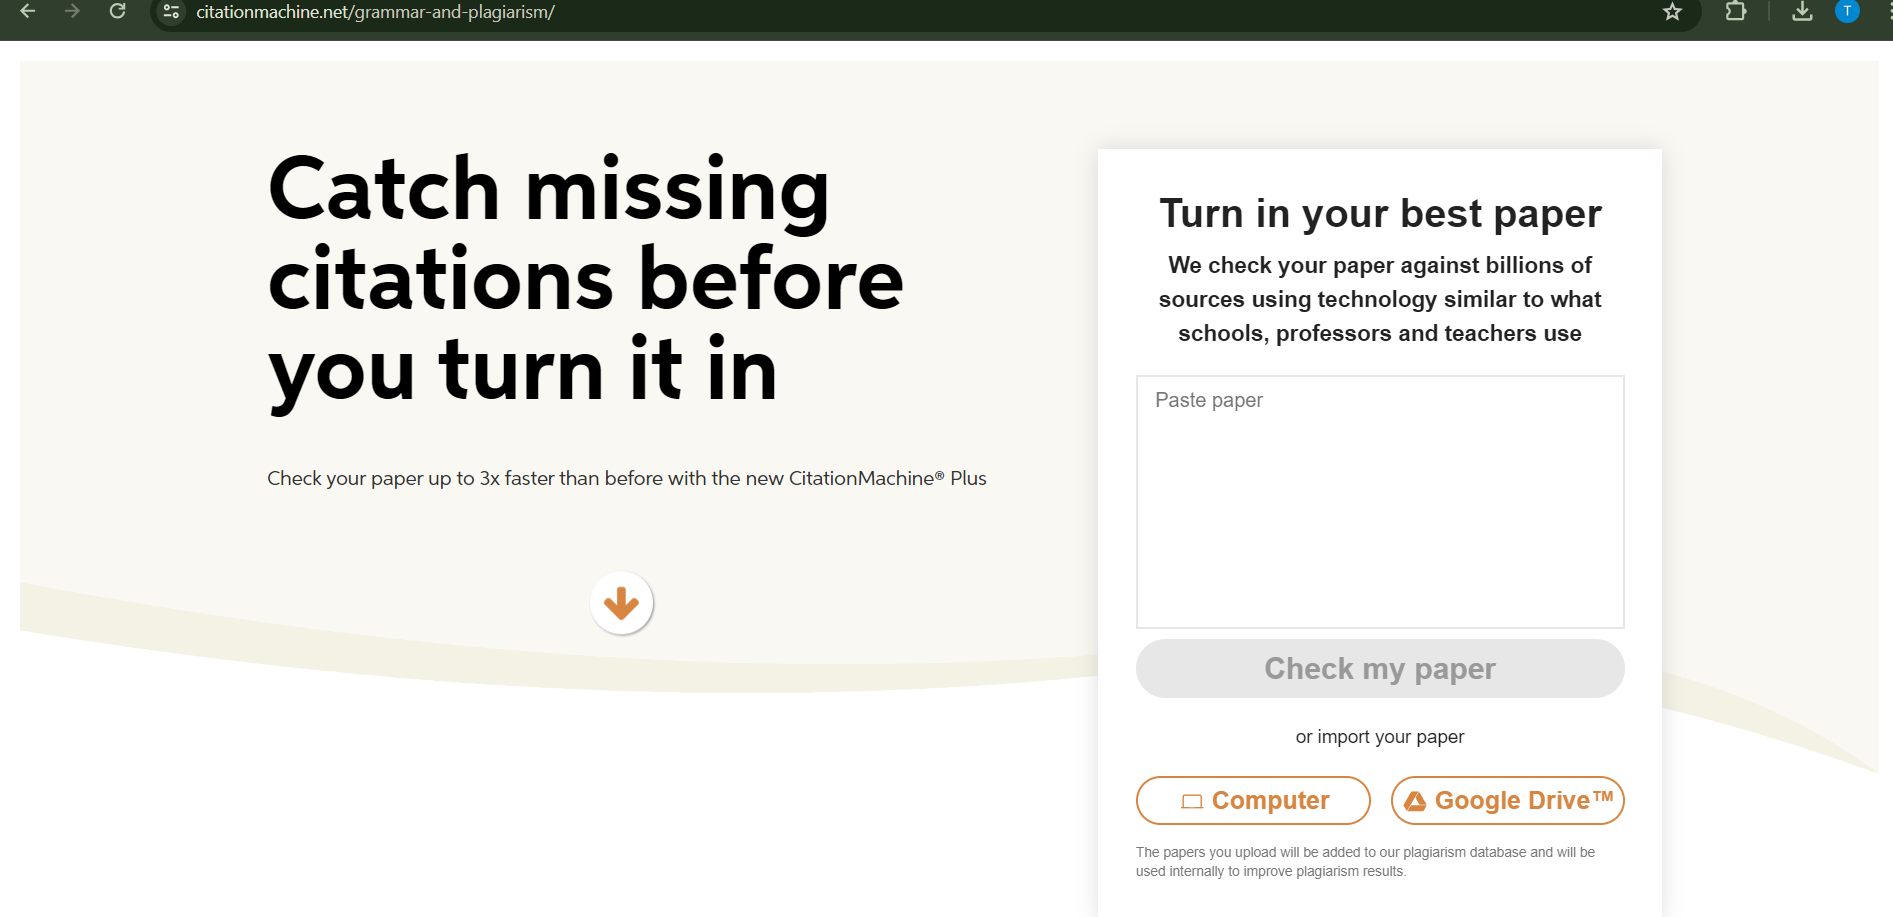The width and height of the screenshot is (1893, 917).
Task: Click the plagiarism database disclaimer text
Action: [x=1365, y=862]
